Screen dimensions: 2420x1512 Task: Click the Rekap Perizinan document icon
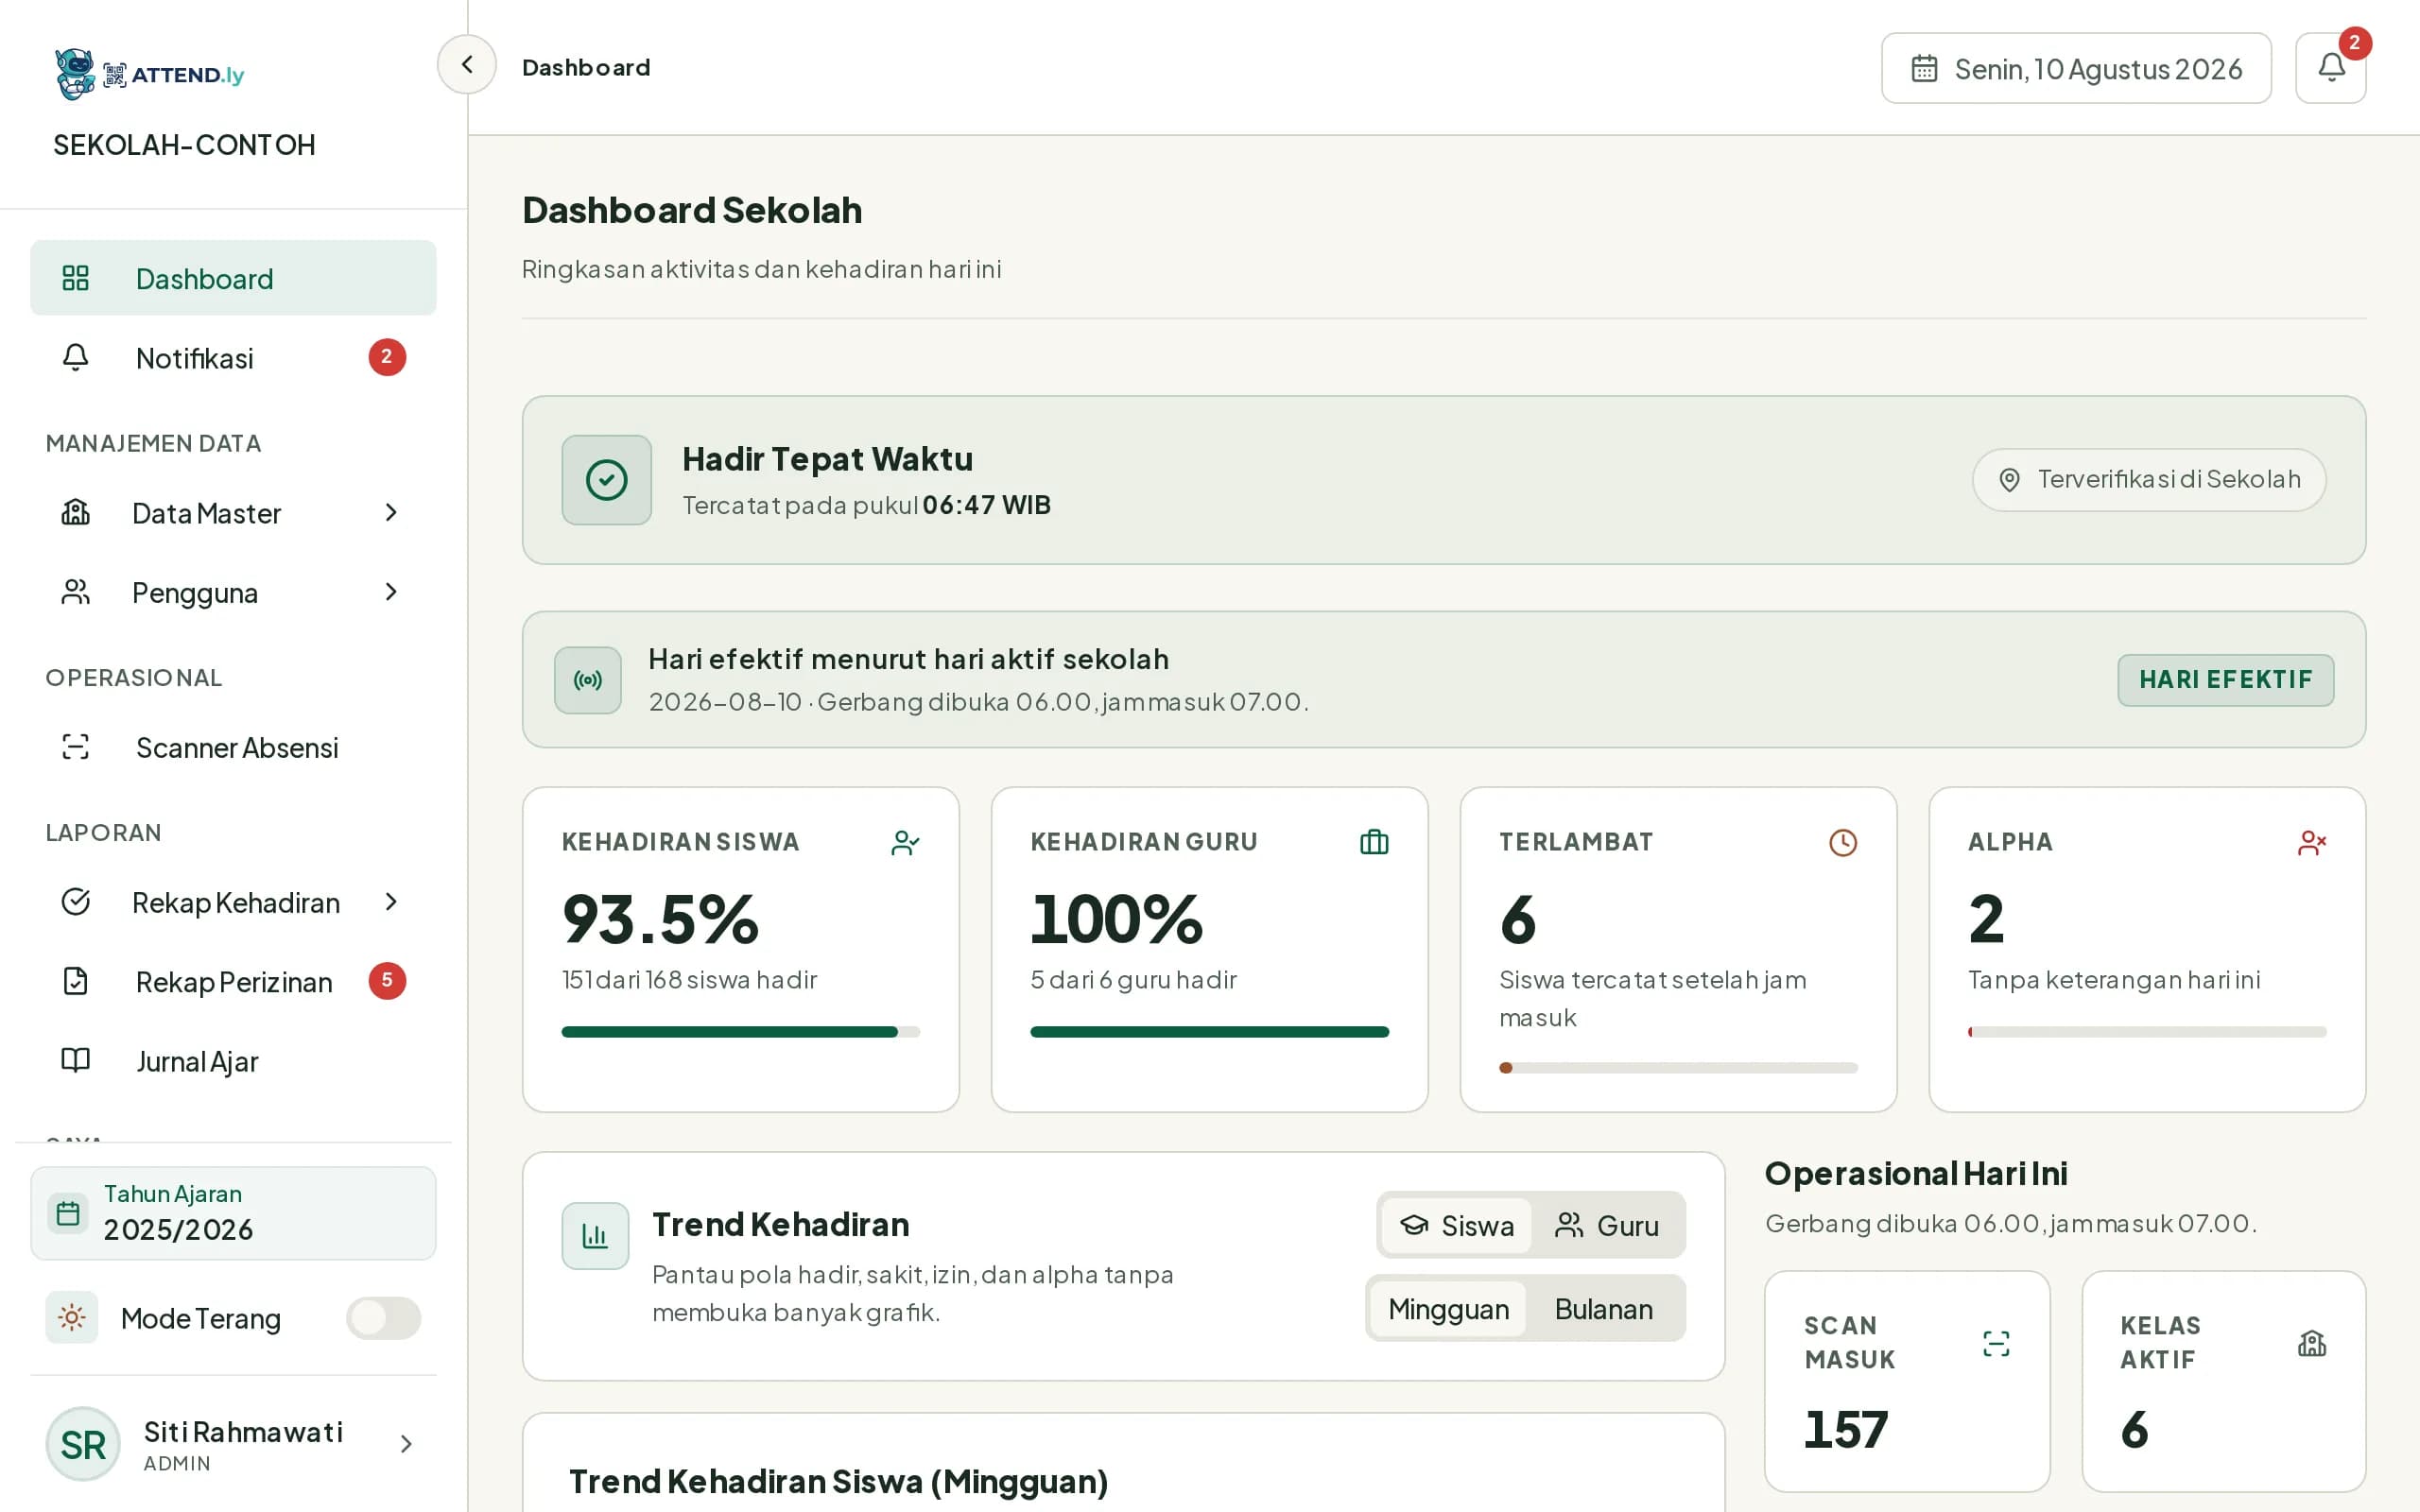coord(76,981)
